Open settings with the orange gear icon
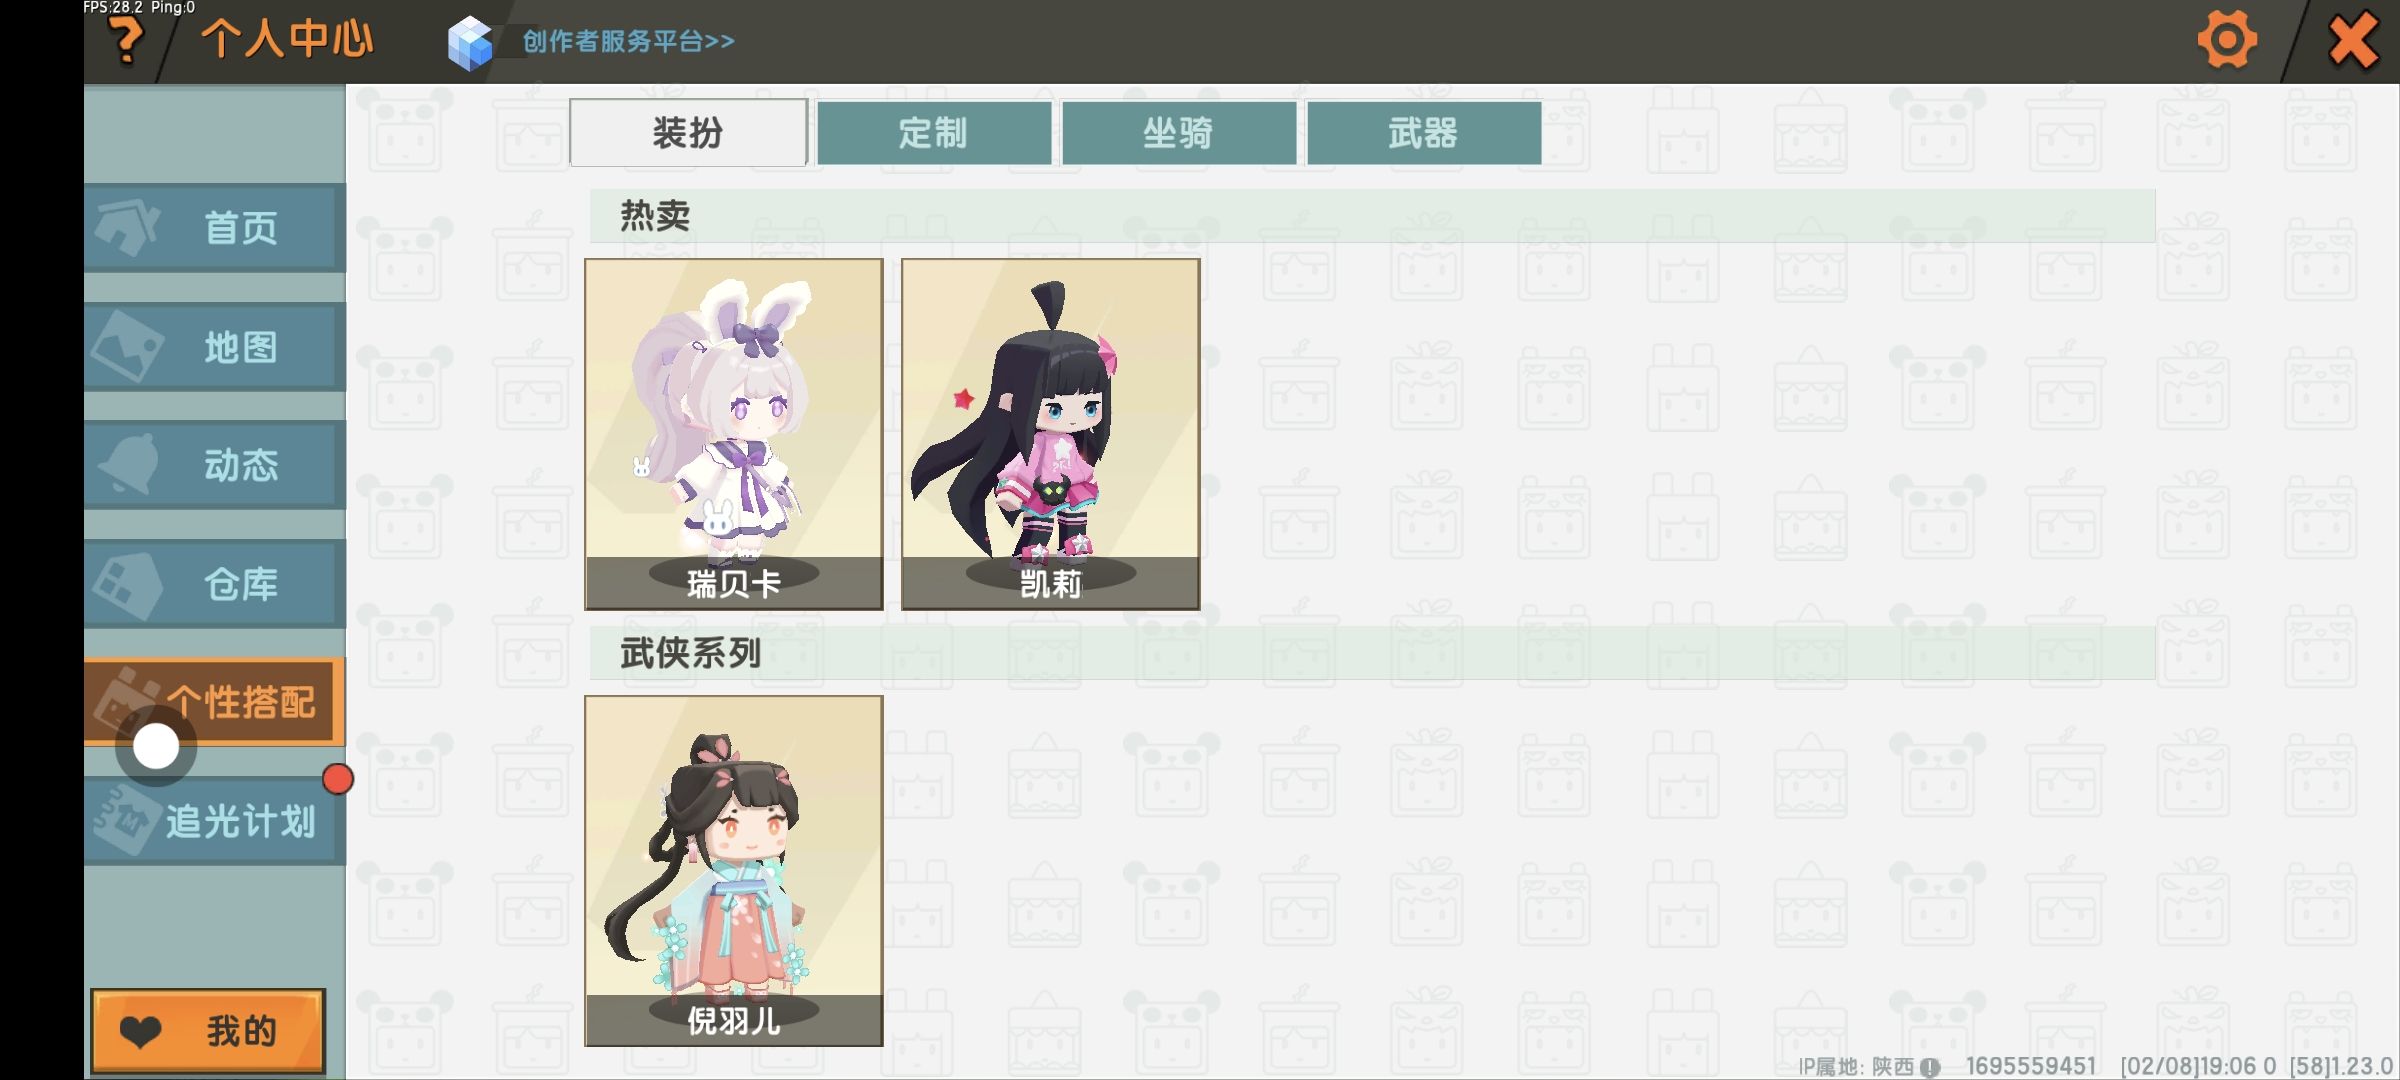The image size is (2400, 1080). coord(2226,41)
